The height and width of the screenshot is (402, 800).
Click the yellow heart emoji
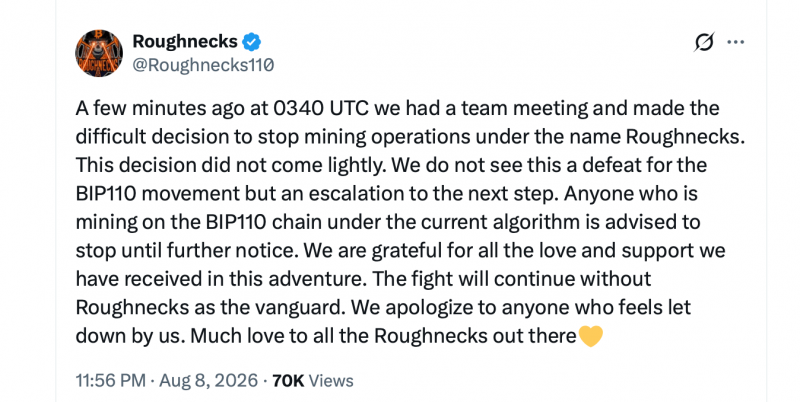591,336
